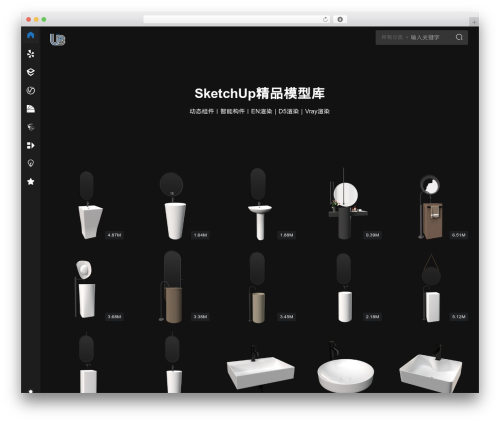Click the 智能构件 text under the title

click(x=232, y=111)
